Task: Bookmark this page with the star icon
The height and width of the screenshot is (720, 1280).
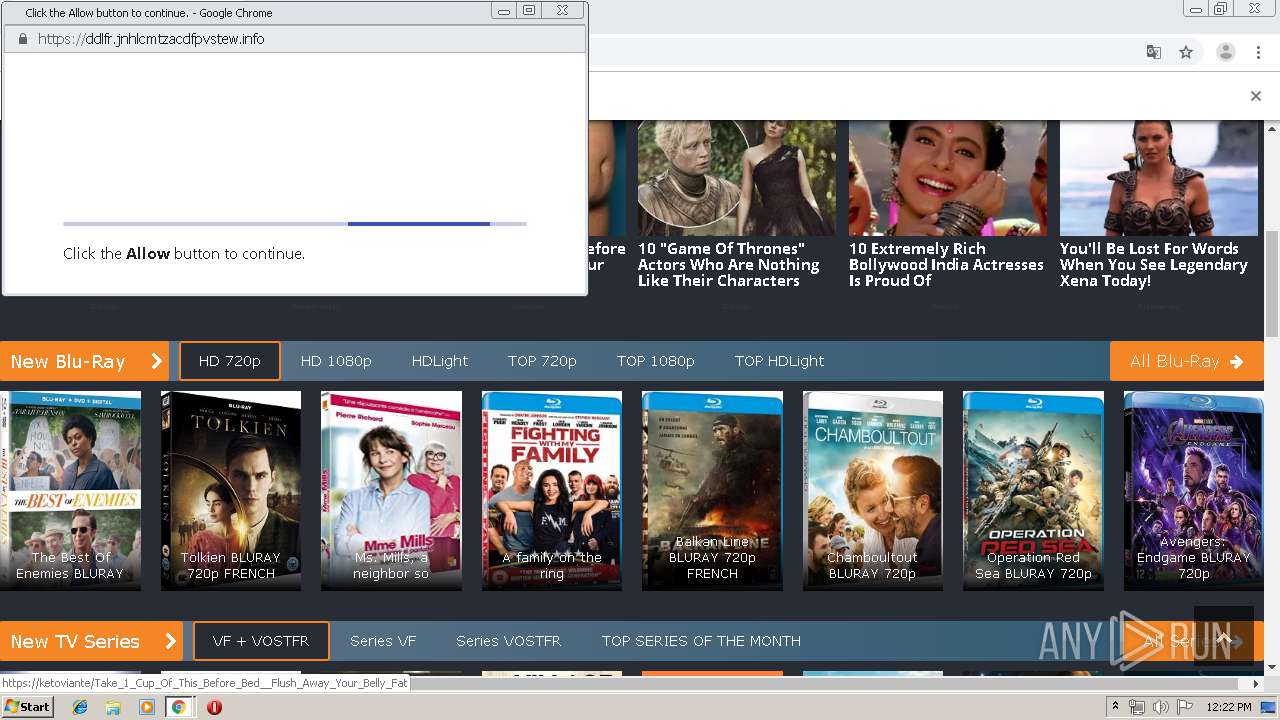Action: pos(1186,52)
